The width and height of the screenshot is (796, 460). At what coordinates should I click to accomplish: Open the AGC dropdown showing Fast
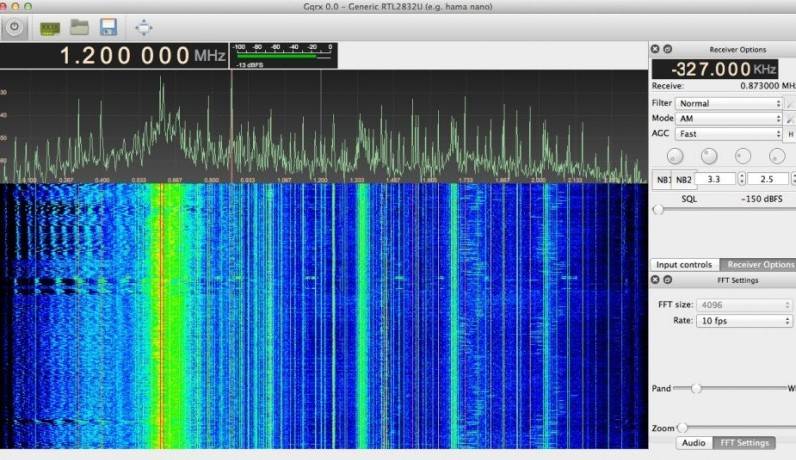[729, 134]
